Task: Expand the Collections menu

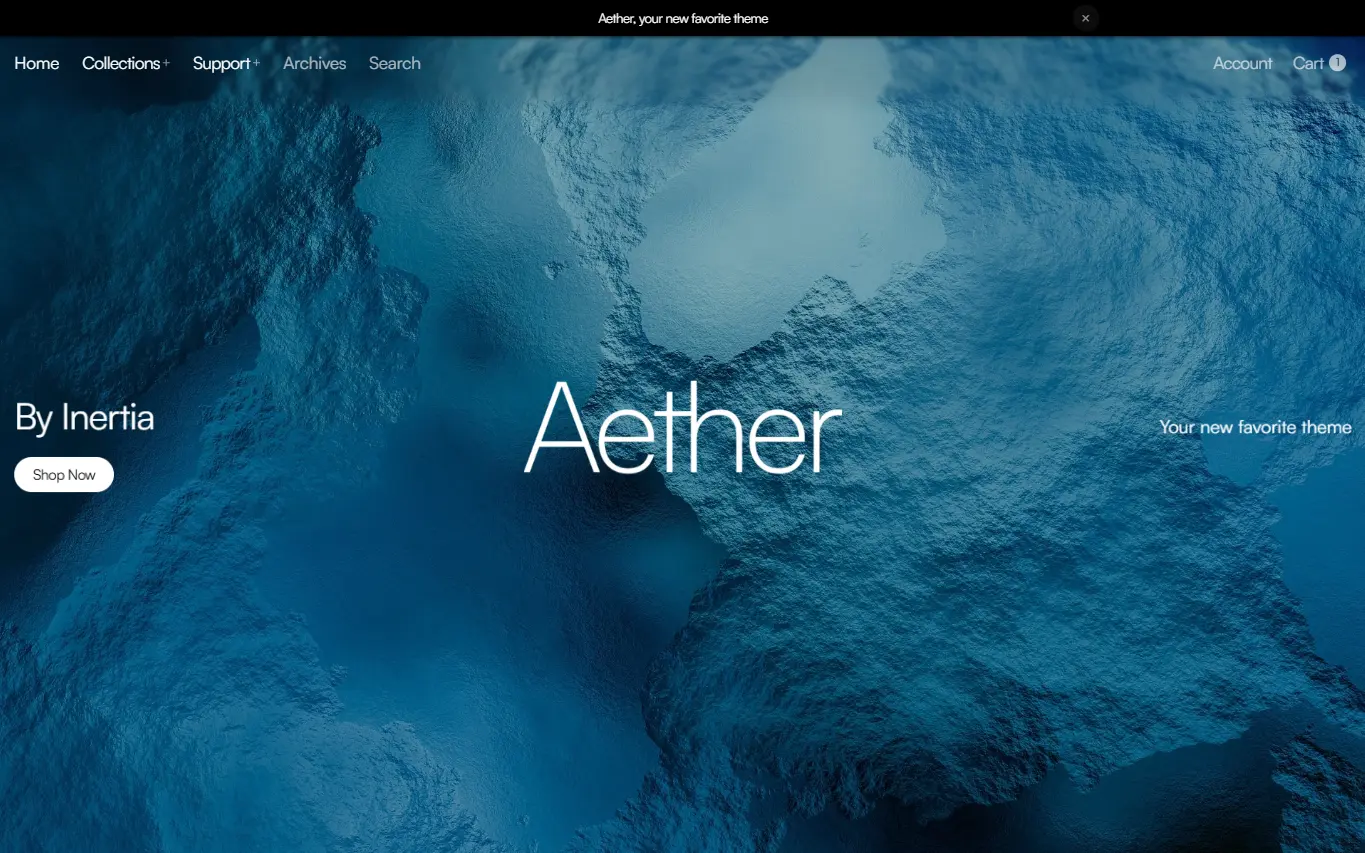Action: (126, 63)
